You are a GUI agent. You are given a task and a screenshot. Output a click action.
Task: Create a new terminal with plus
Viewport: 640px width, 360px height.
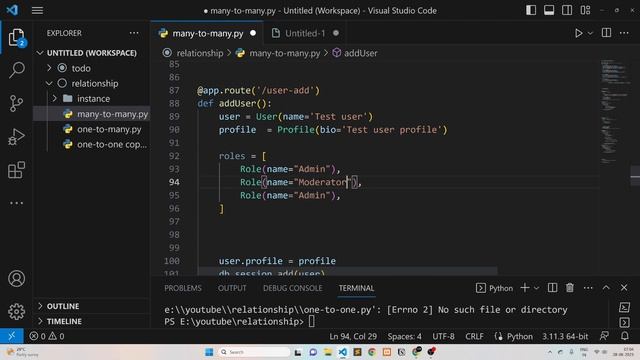point(524,288)
